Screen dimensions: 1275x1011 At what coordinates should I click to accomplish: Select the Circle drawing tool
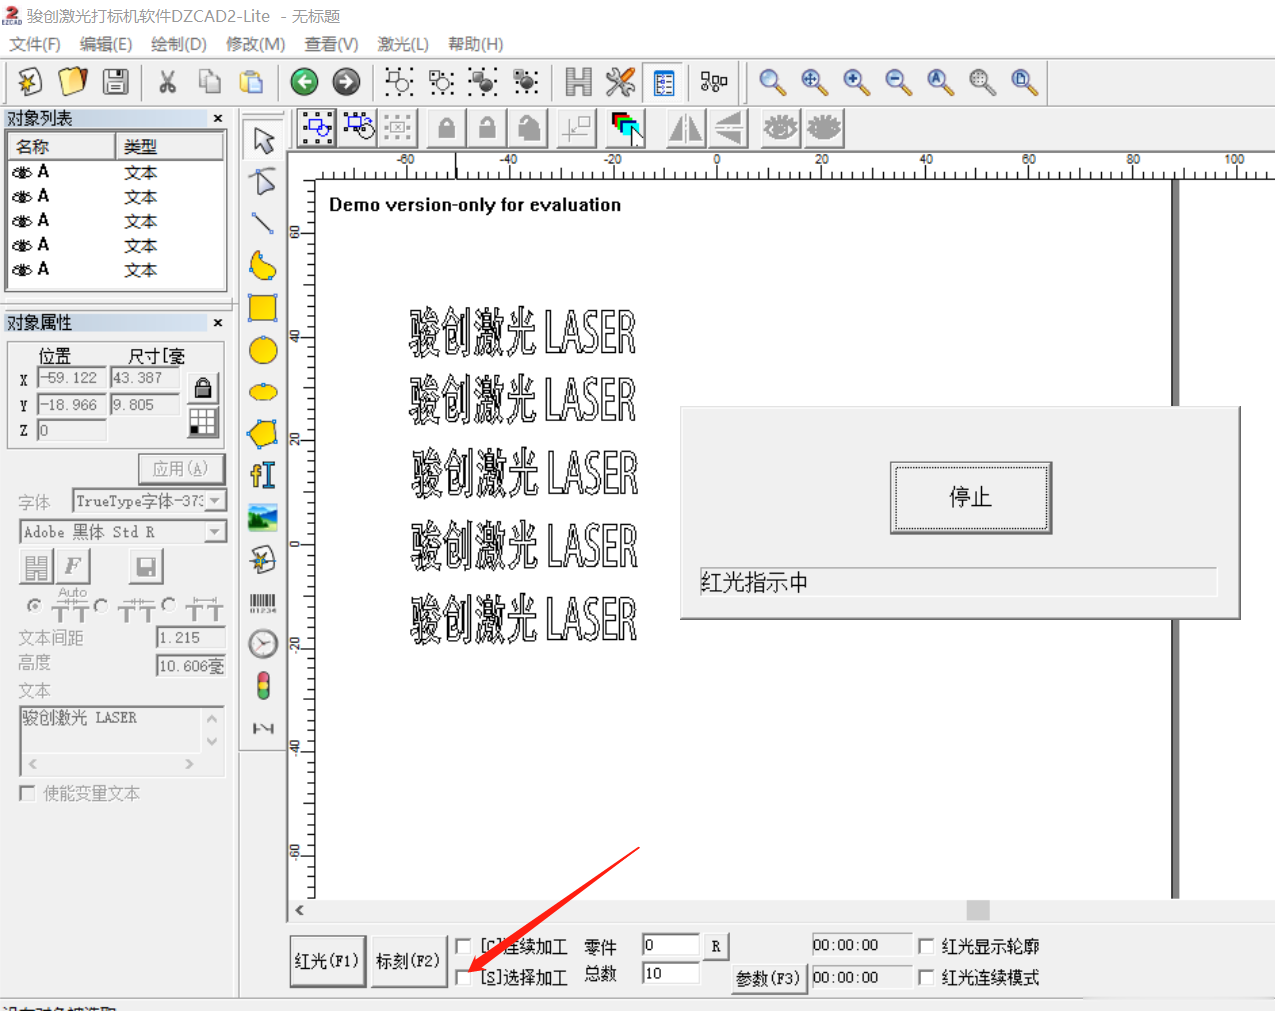tap(263, 350)
